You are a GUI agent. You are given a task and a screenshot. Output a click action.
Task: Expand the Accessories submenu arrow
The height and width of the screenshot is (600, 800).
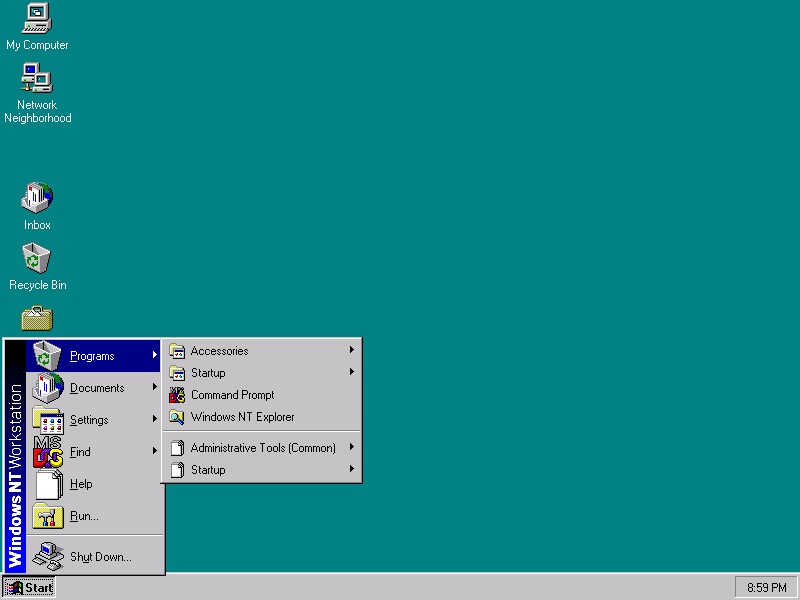[x=352, y=350]
